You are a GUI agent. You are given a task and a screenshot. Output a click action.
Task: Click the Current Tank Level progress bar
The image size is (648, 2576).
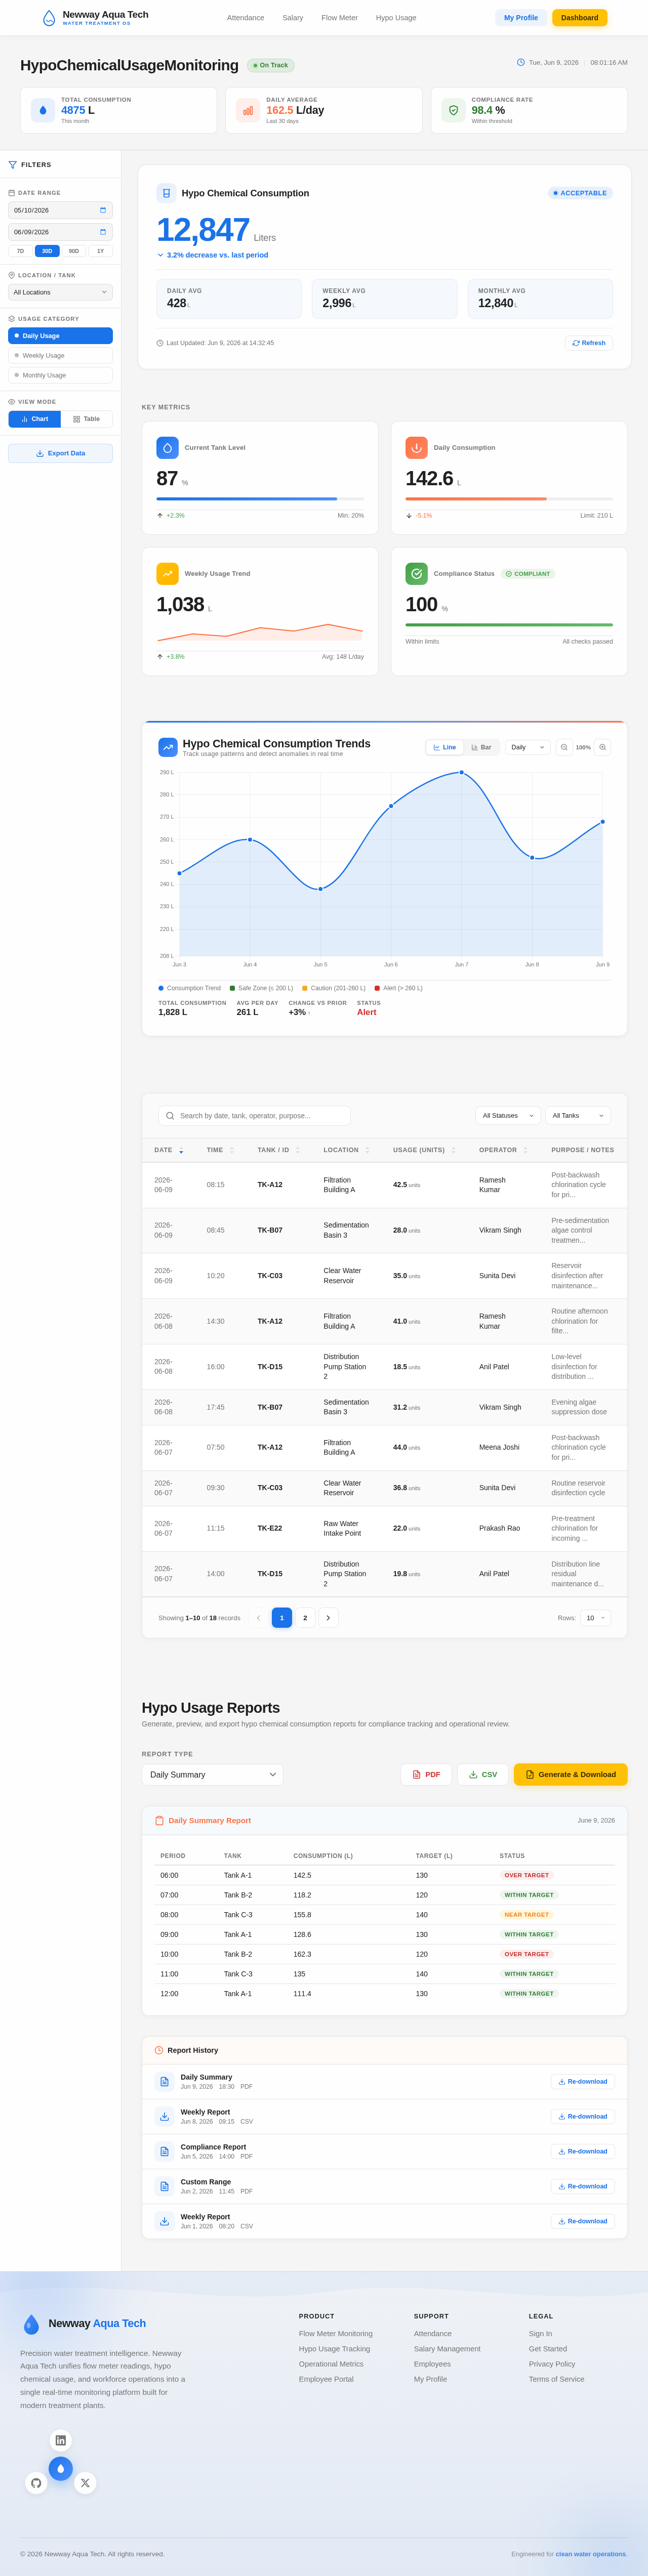click(x=260, y=498)
